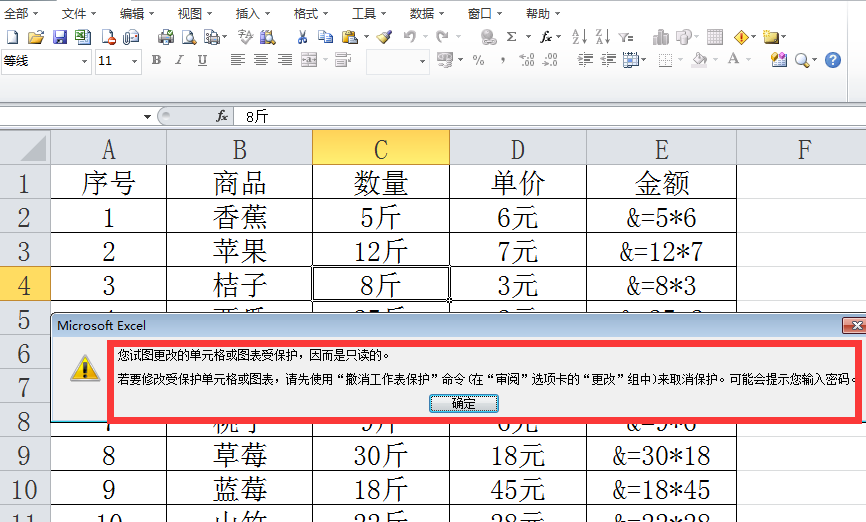Select cell containing &=12*7

pos(662,250)
